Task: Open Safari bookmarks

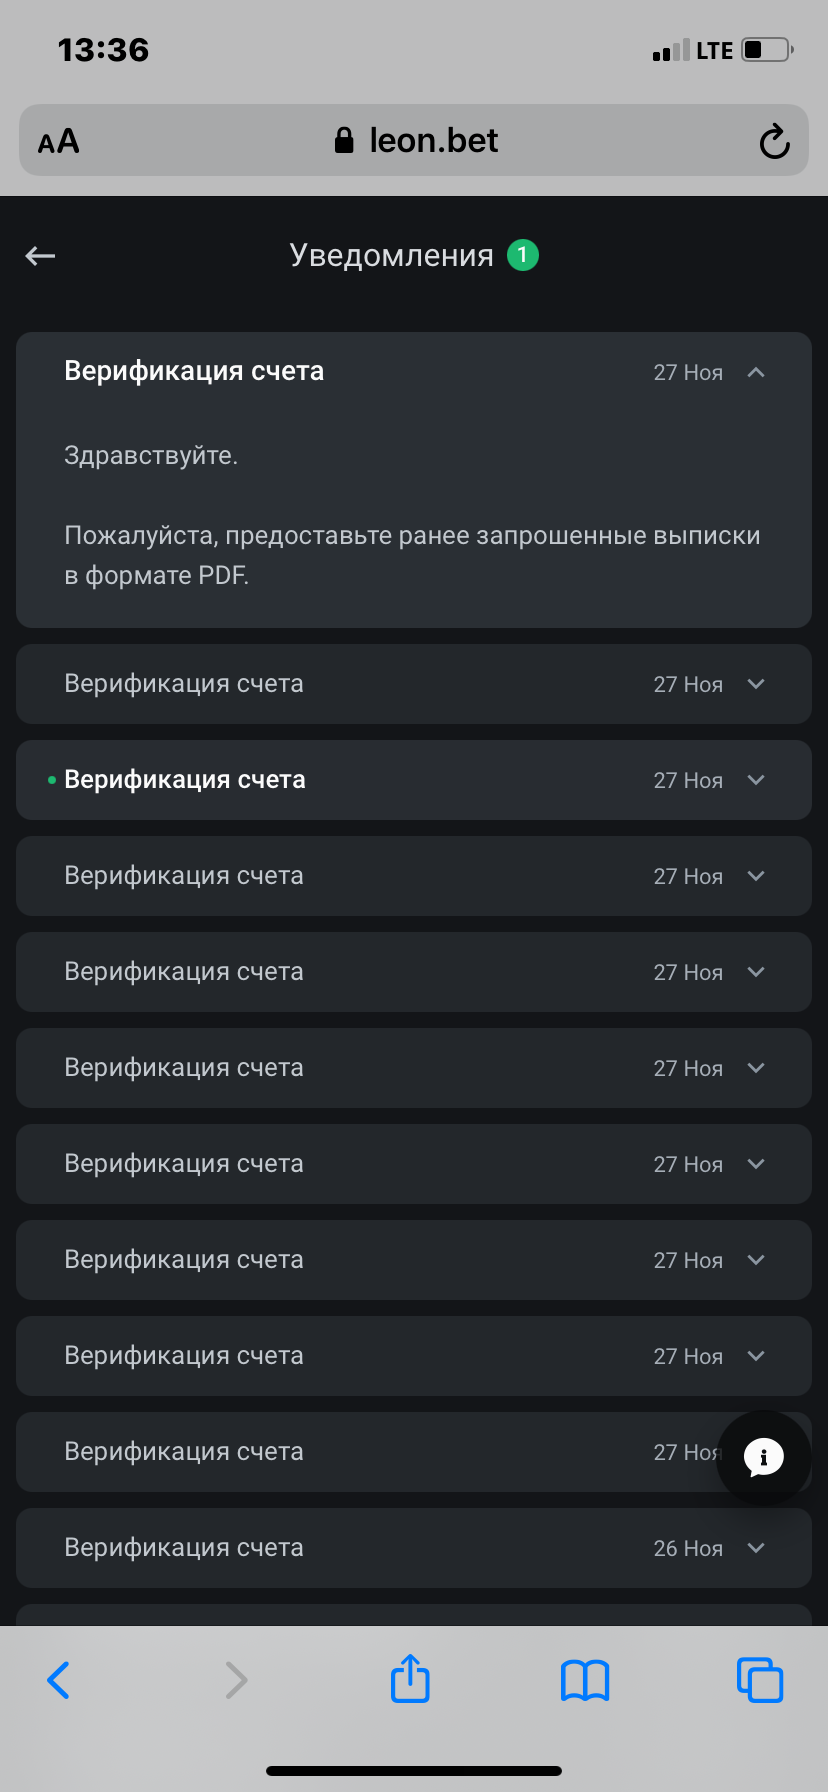Action: click(x=585, y=1679)
